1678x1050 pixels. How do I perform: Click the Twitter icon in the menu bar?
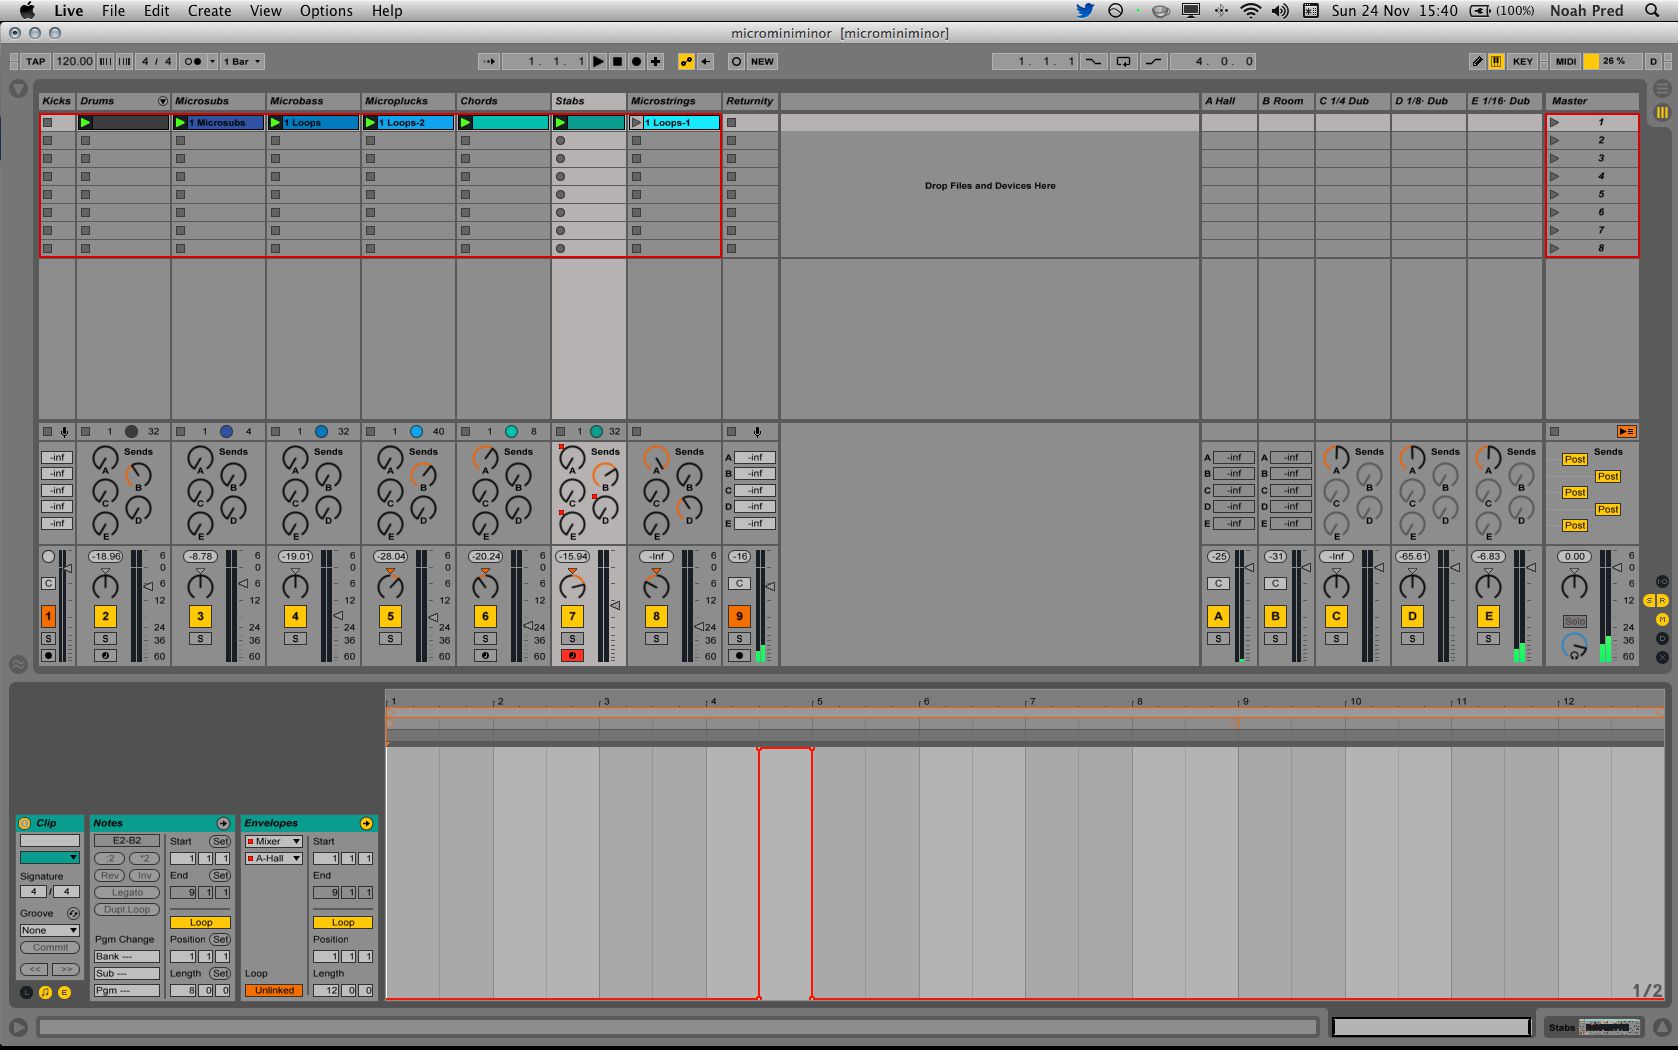click(x=1085, y=11)
